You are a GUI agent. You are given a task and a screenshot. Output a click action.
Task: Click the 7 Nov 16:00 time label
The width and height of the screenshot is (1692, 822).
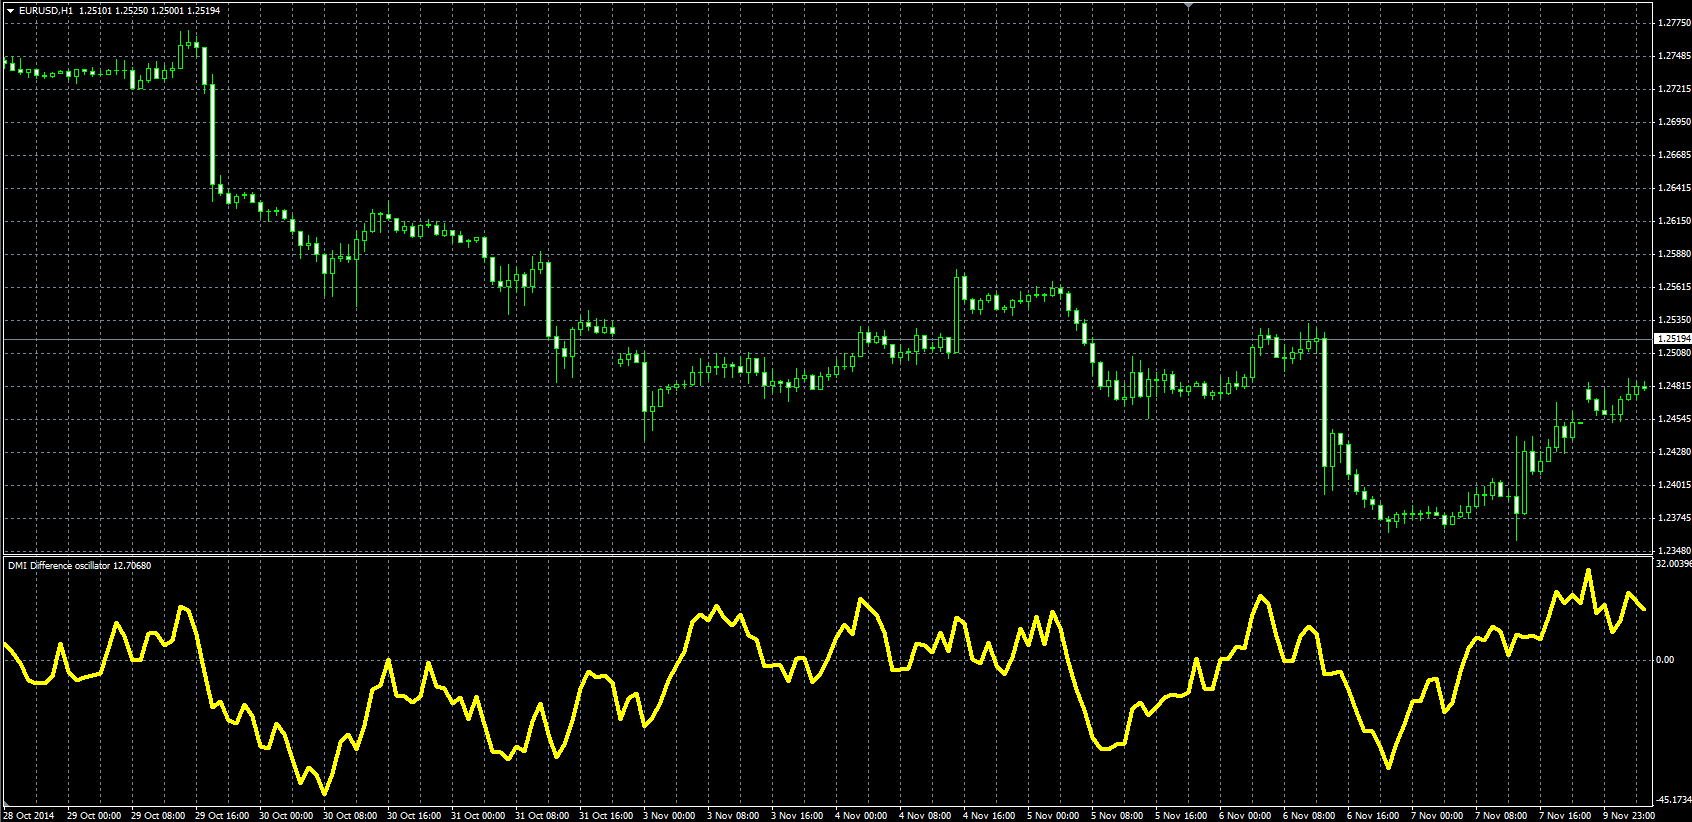tap(1566, 816)
